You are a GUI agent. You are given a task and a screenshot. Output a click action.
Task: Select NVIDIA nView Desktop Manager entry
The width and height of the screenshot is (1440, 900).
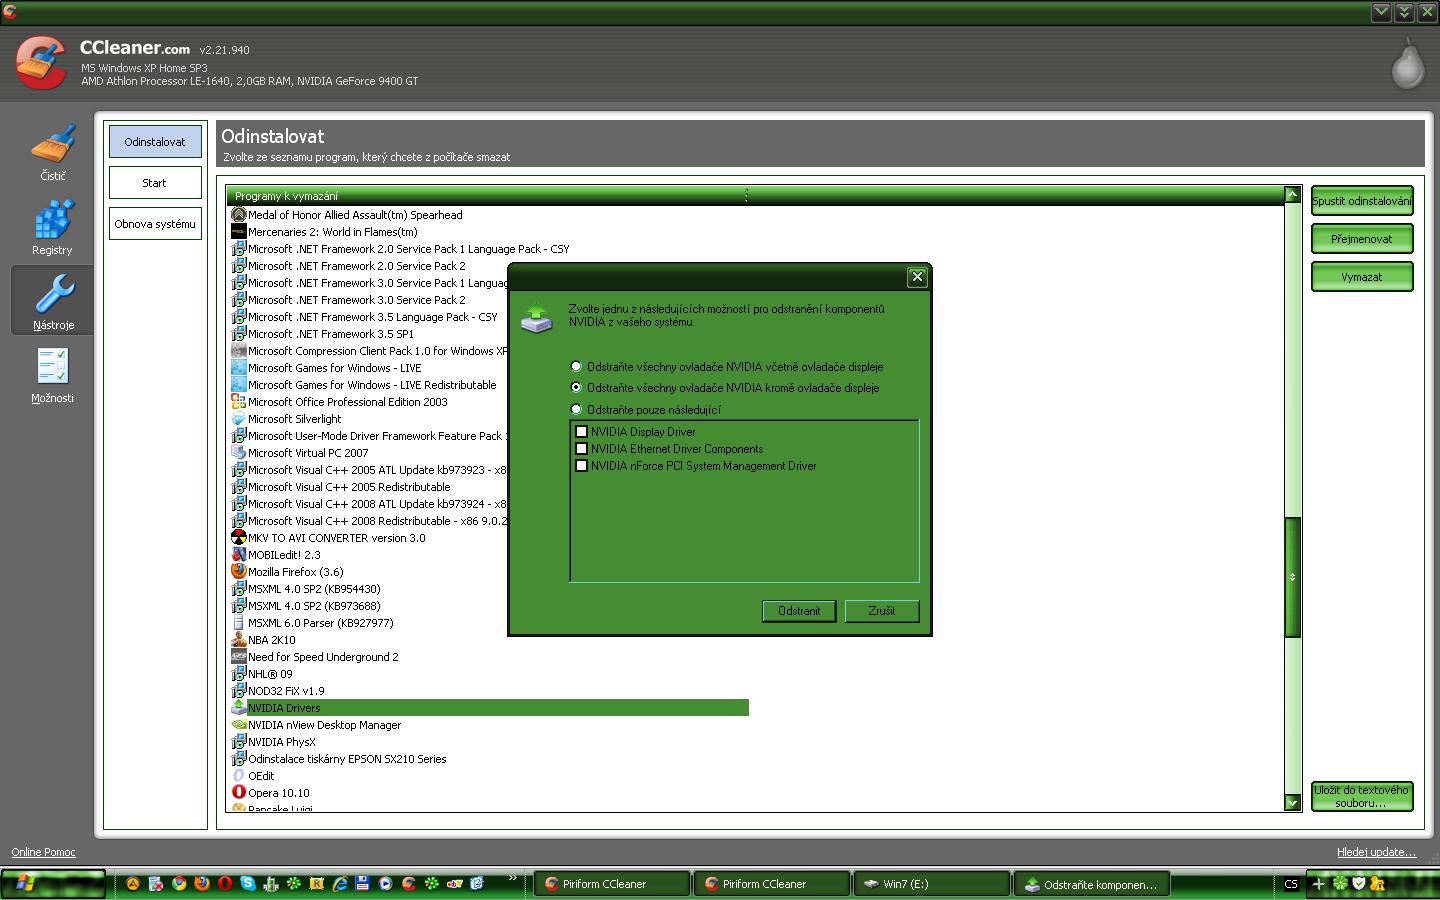(324, 725)
